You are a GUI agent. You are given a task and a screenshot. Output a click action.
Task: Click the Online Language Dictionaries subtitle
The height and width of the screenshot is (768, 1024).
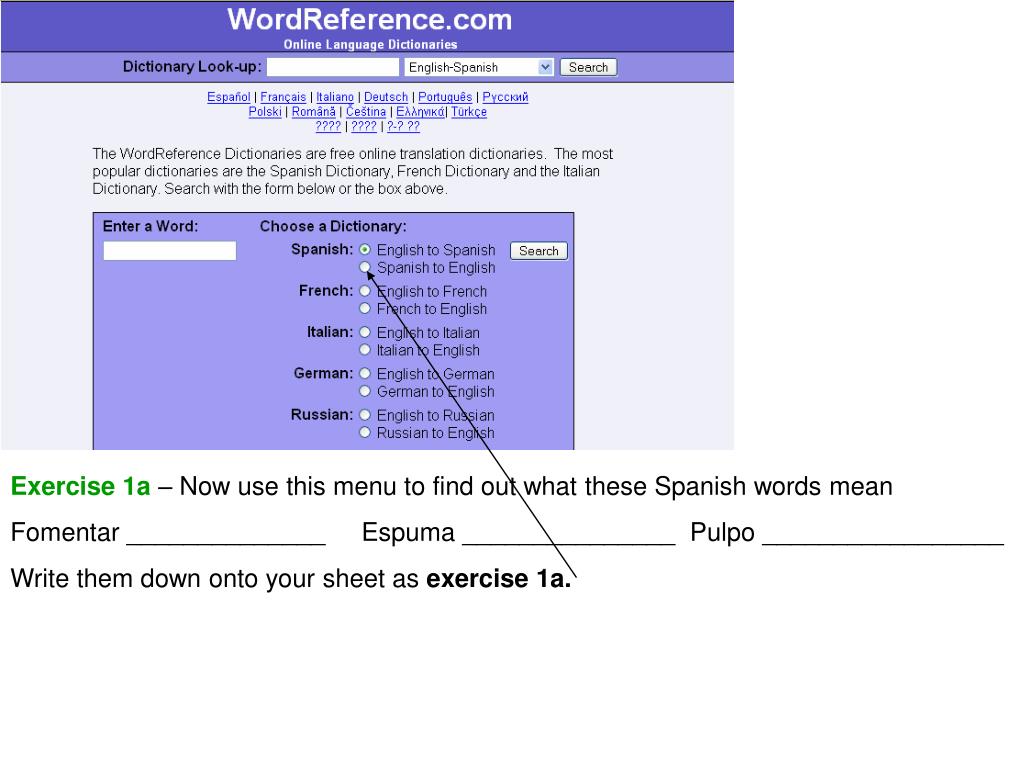pos(370,44)
